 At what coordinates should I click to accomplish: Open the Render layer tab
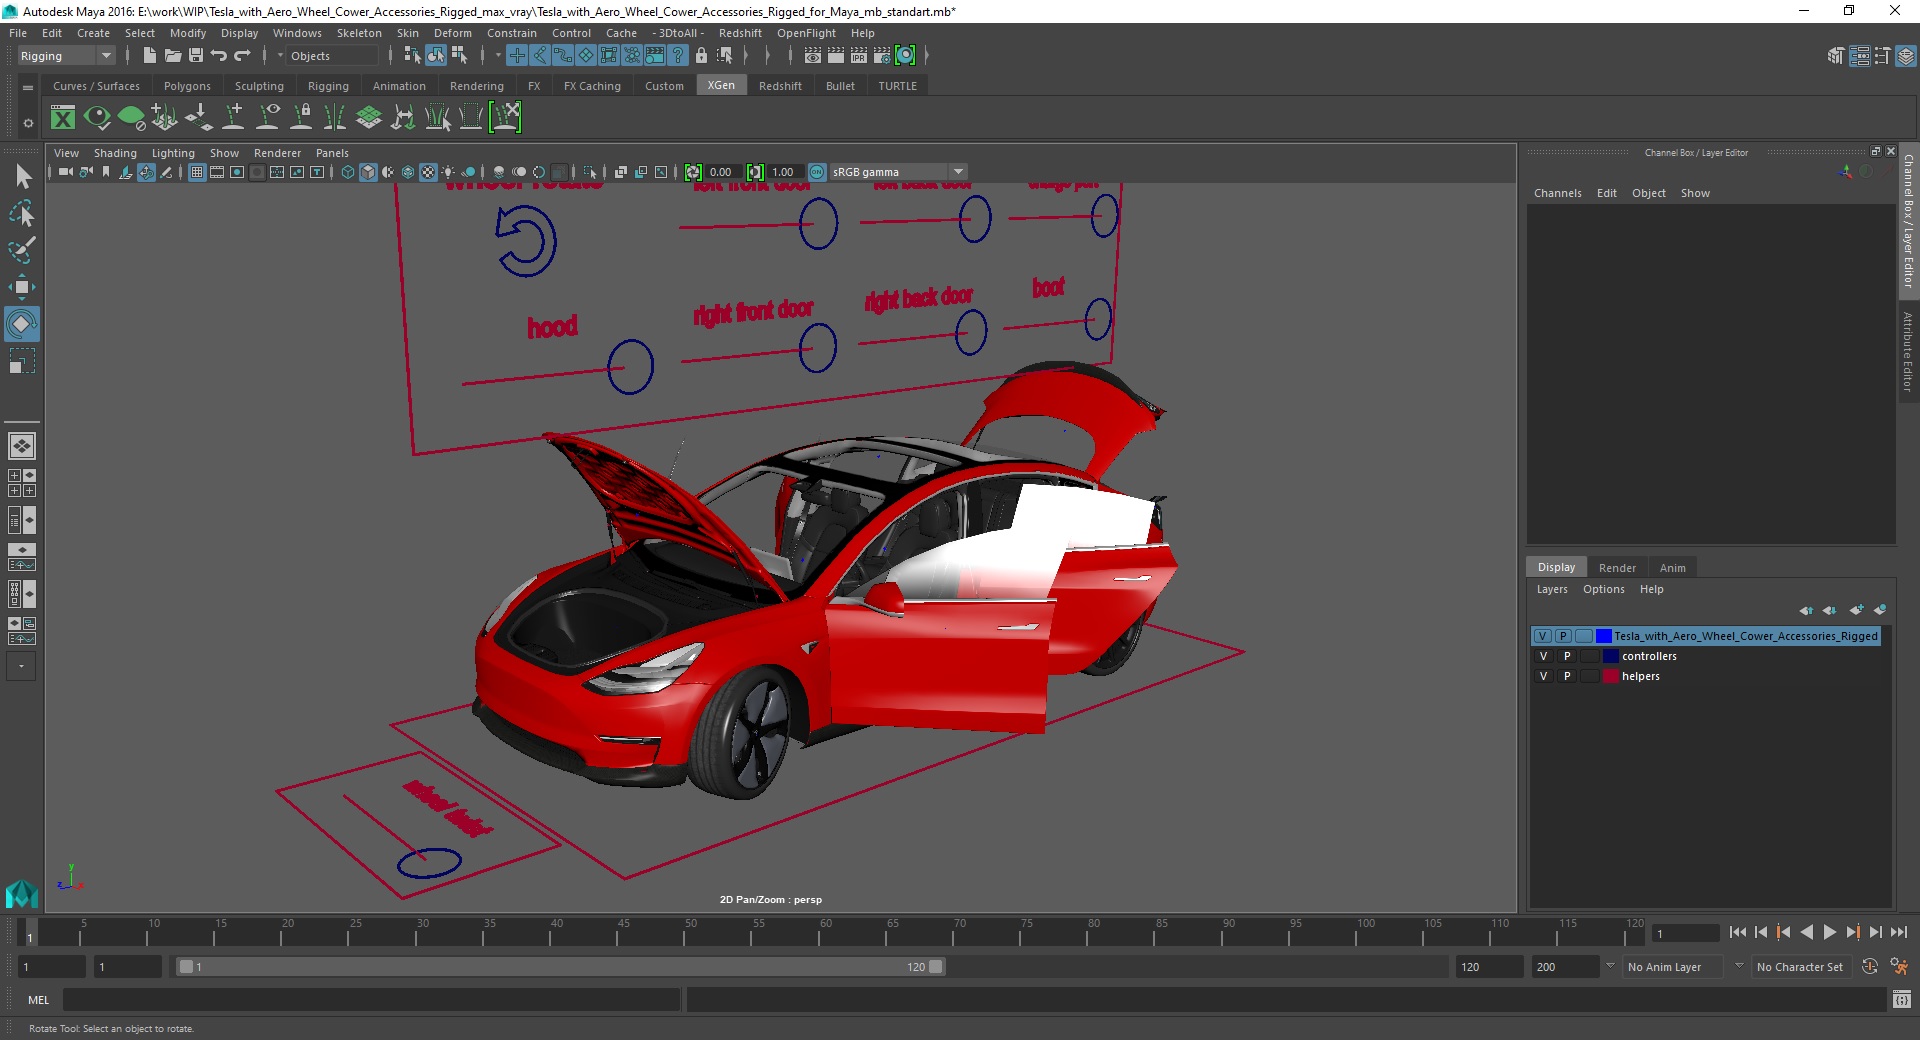click(1617, 567)
